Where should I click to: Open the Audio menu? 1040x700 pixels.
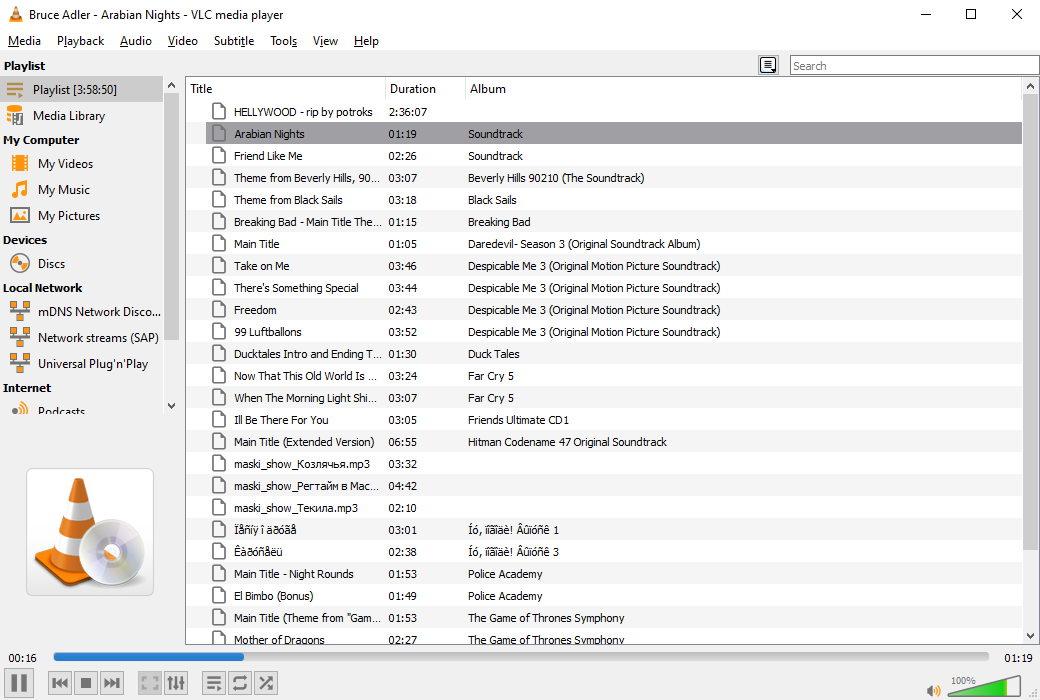point(135,40)
